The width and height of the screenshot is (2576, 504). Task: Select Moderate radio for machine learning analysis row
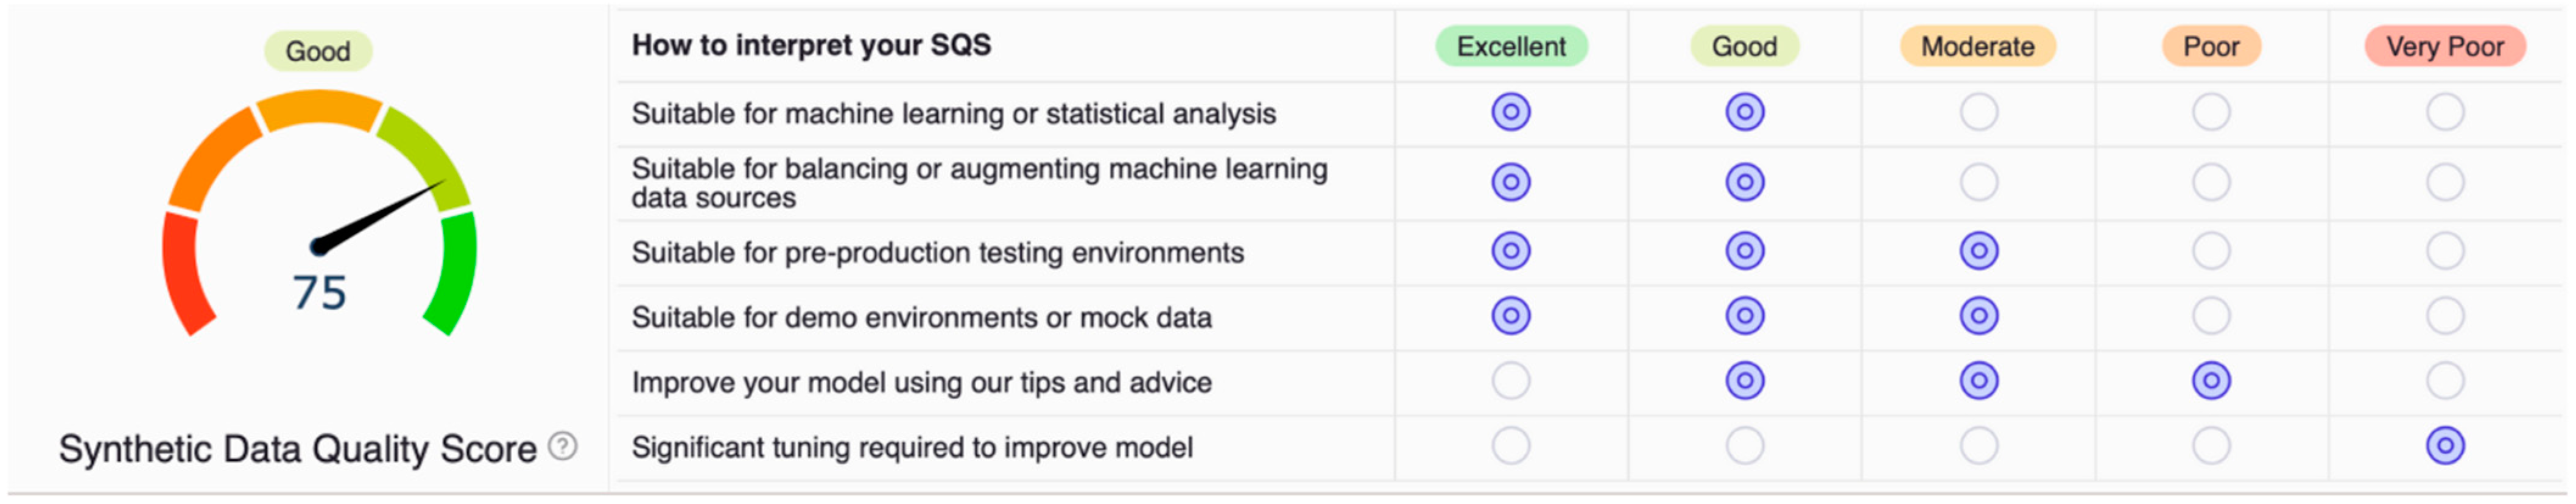[x=1978, y=112]
